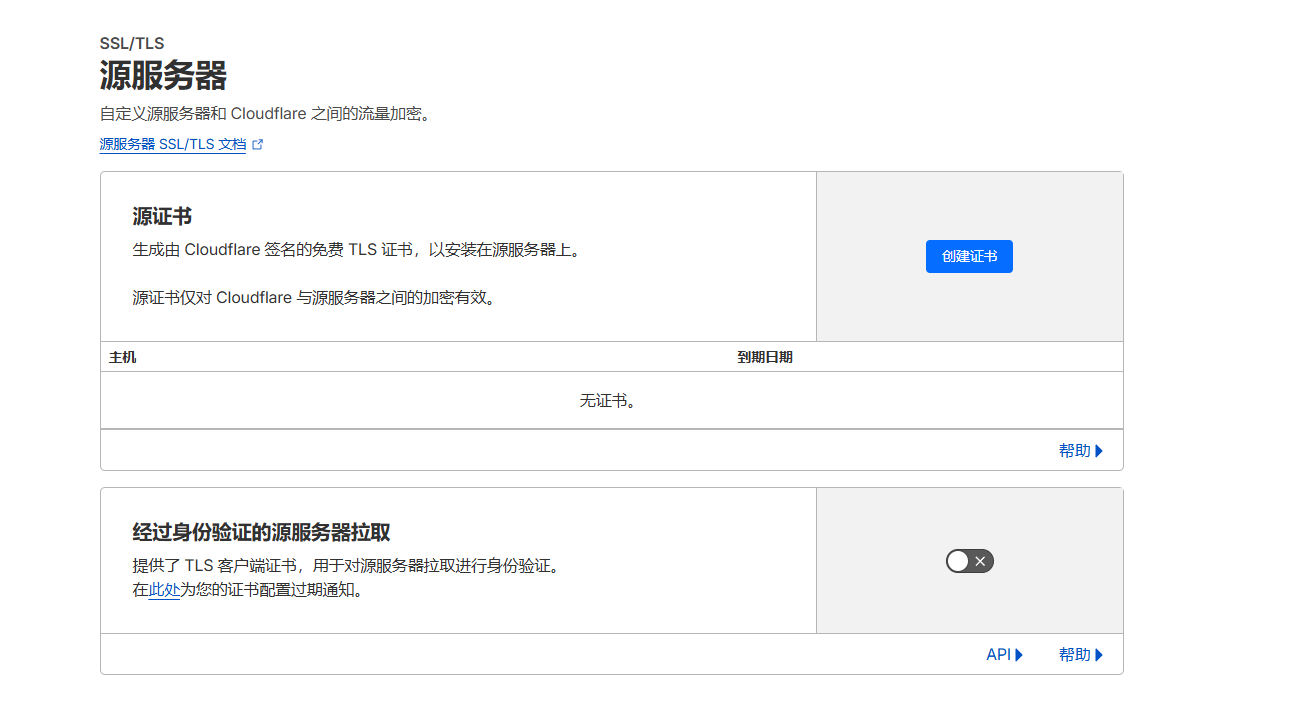Open the 源服务器 SSL/TLS 文档 link
This screenshot has width=1293, height=711.
coord(172,144)
